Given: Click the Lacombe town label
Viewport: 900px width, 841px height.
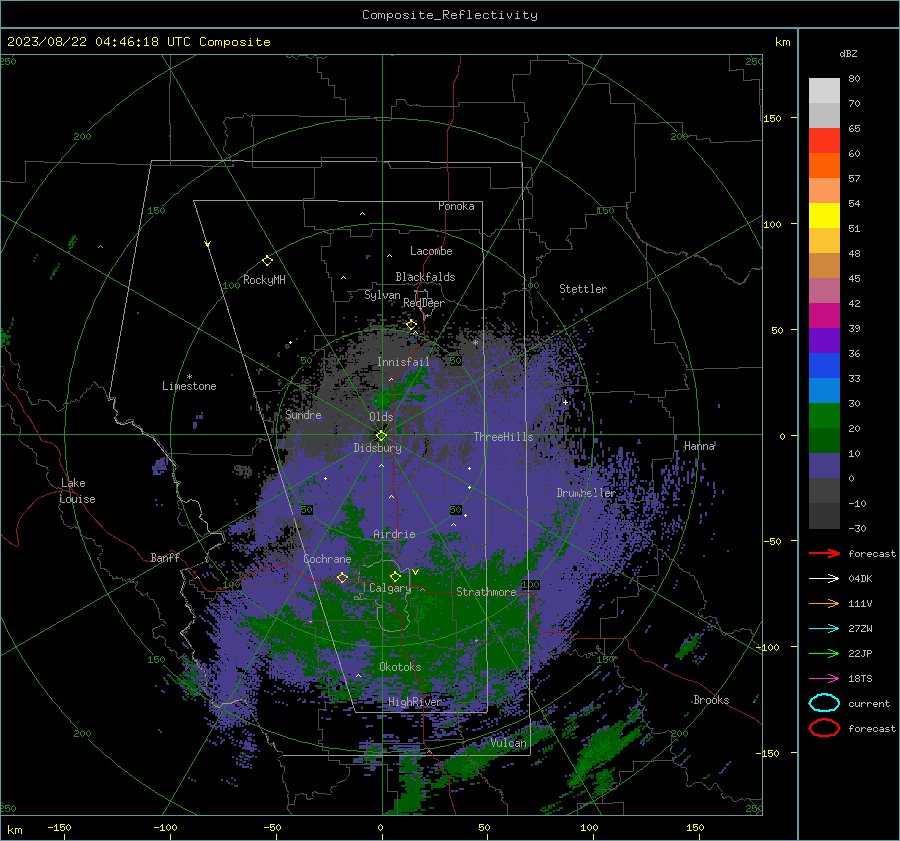Looking at the screenshot, I should click(431, 251).
